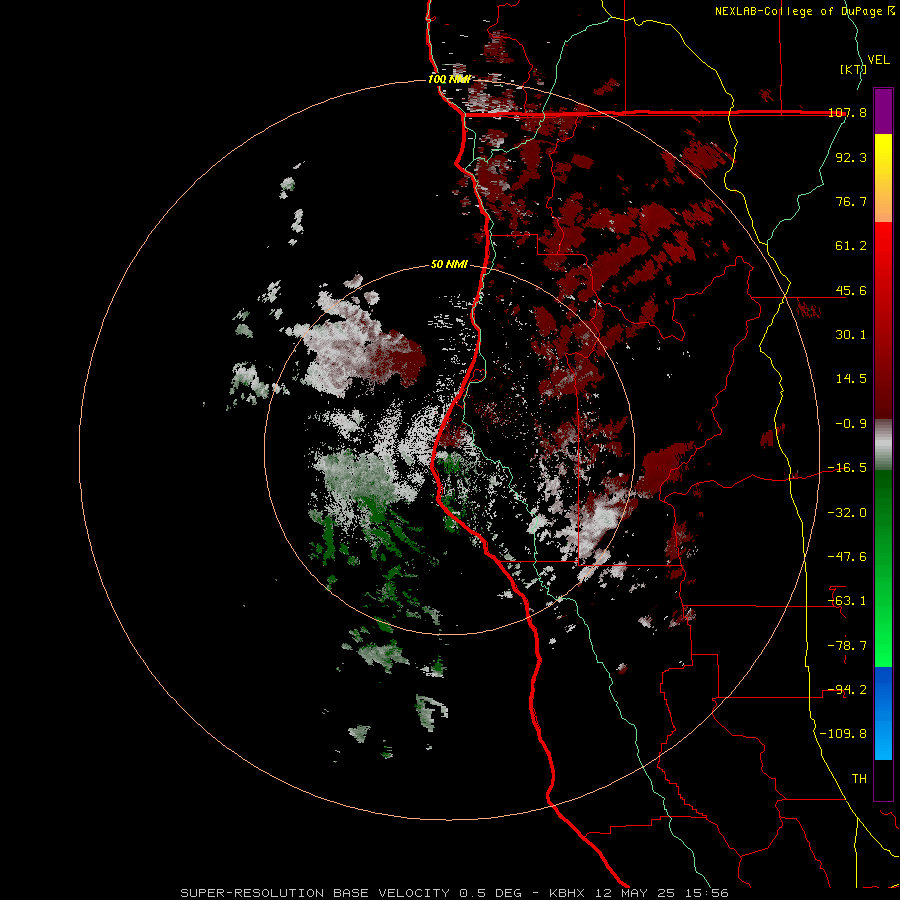The width and height of the screenshot is (900, 900).
Task: Click the 14.5 velocity scale label
Action: pos(851,379)
